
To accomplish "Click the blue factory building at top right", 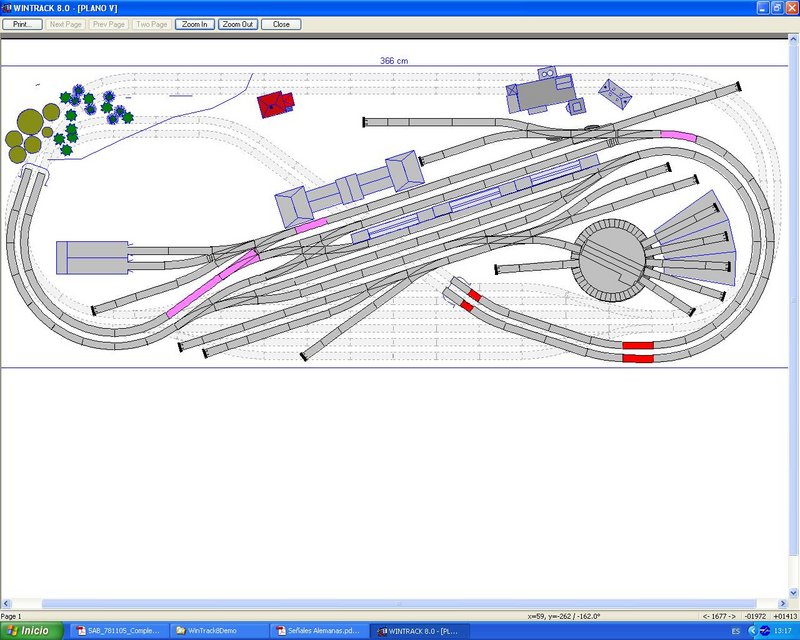I will 545,92.
